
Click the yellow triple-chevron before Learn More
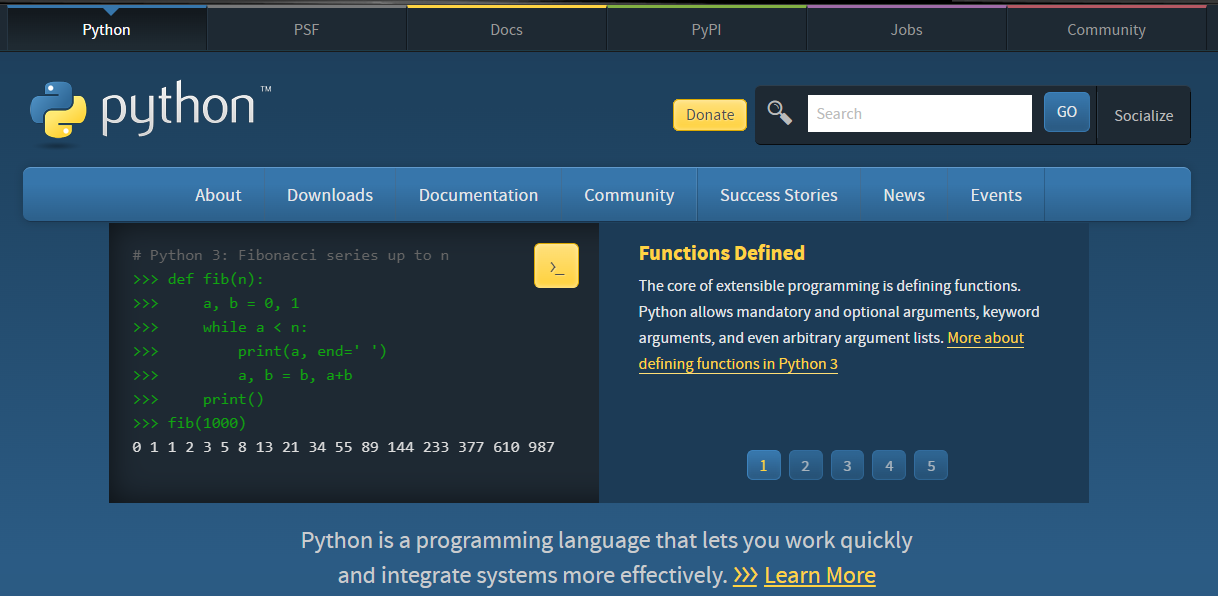(745, 575)
